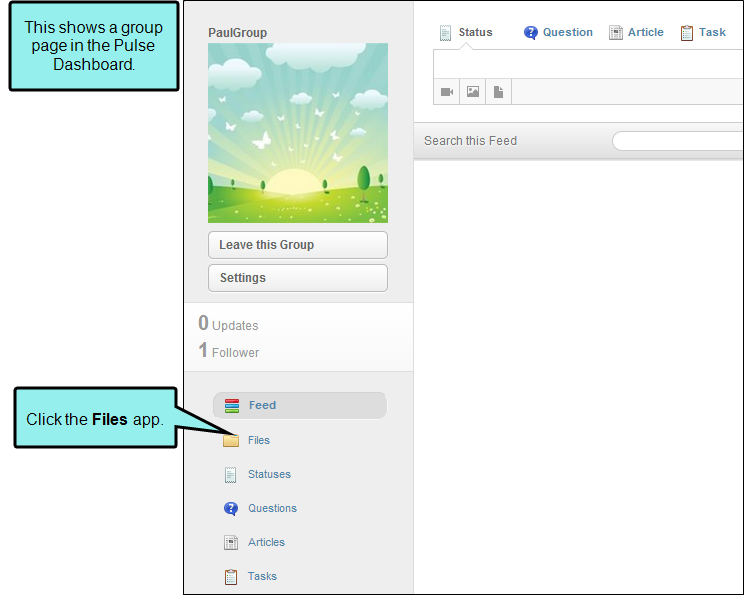This screenshot has height=595, width=744.
Task: Click the Files folder icon
Action: tap(231, 440)
